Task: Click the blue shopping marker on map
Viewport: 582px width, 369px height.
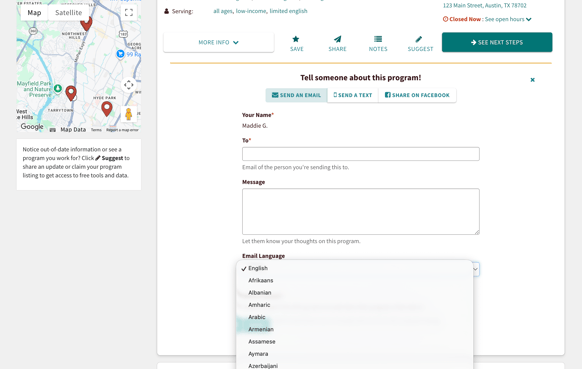Action: point(120,54)
